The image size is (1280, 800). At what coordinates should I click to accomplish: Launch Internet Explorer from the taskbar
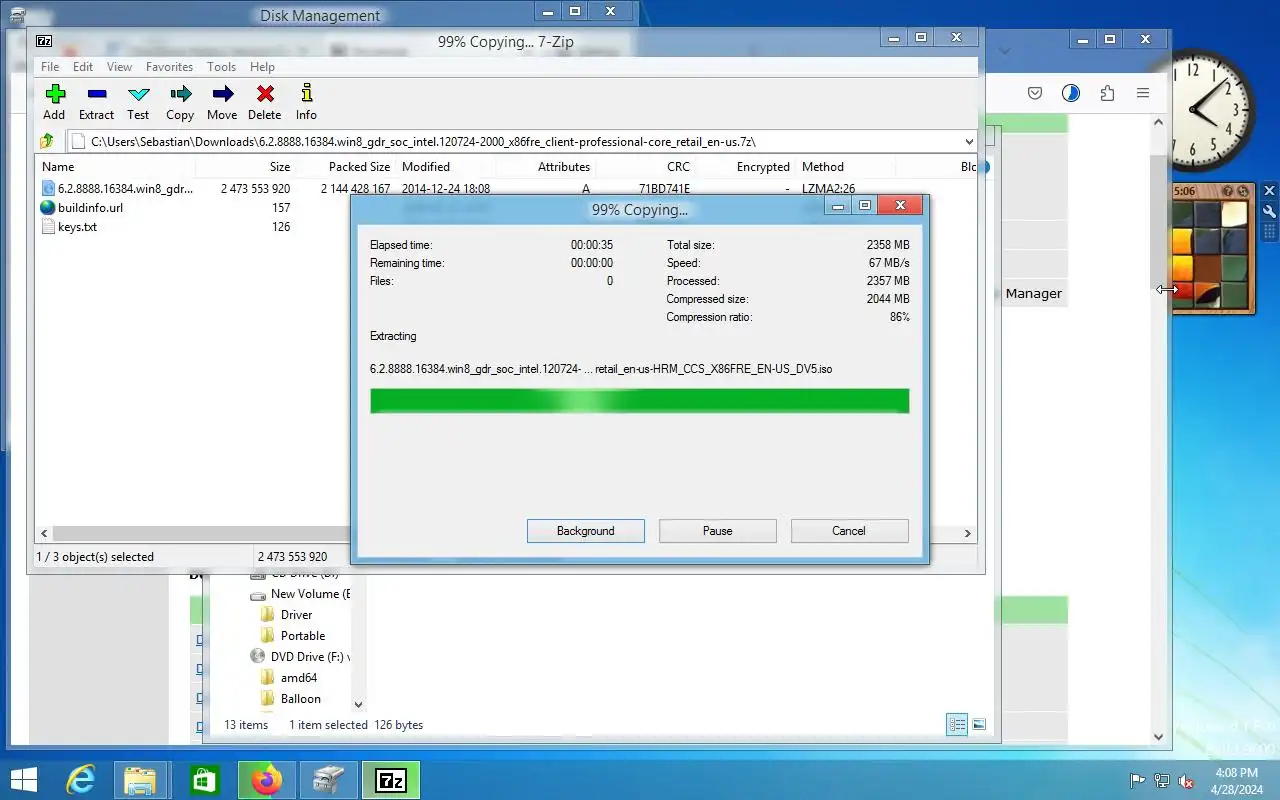(x=82, y=780)
